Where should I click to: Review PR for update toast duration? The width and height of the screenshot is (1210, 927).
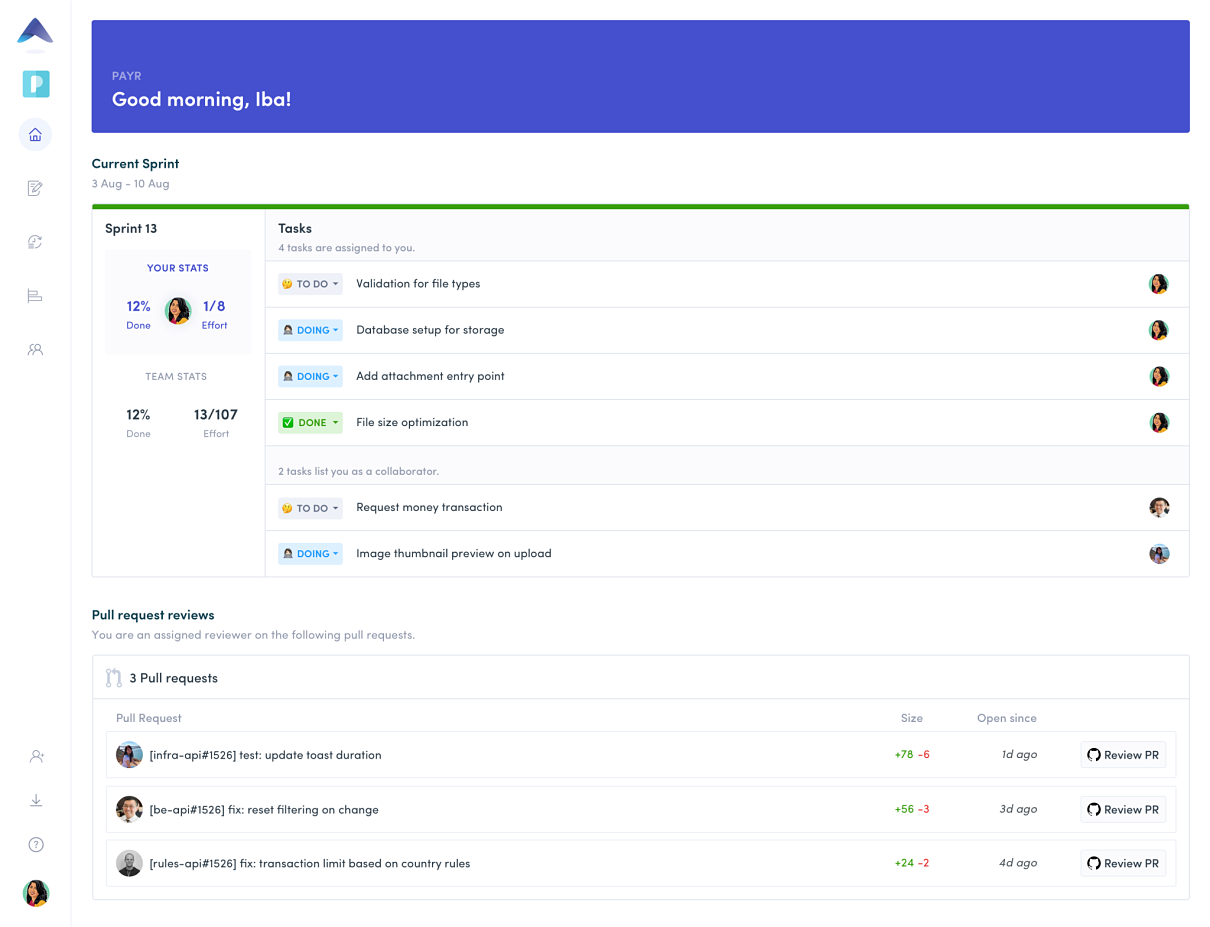(1123, 755)
